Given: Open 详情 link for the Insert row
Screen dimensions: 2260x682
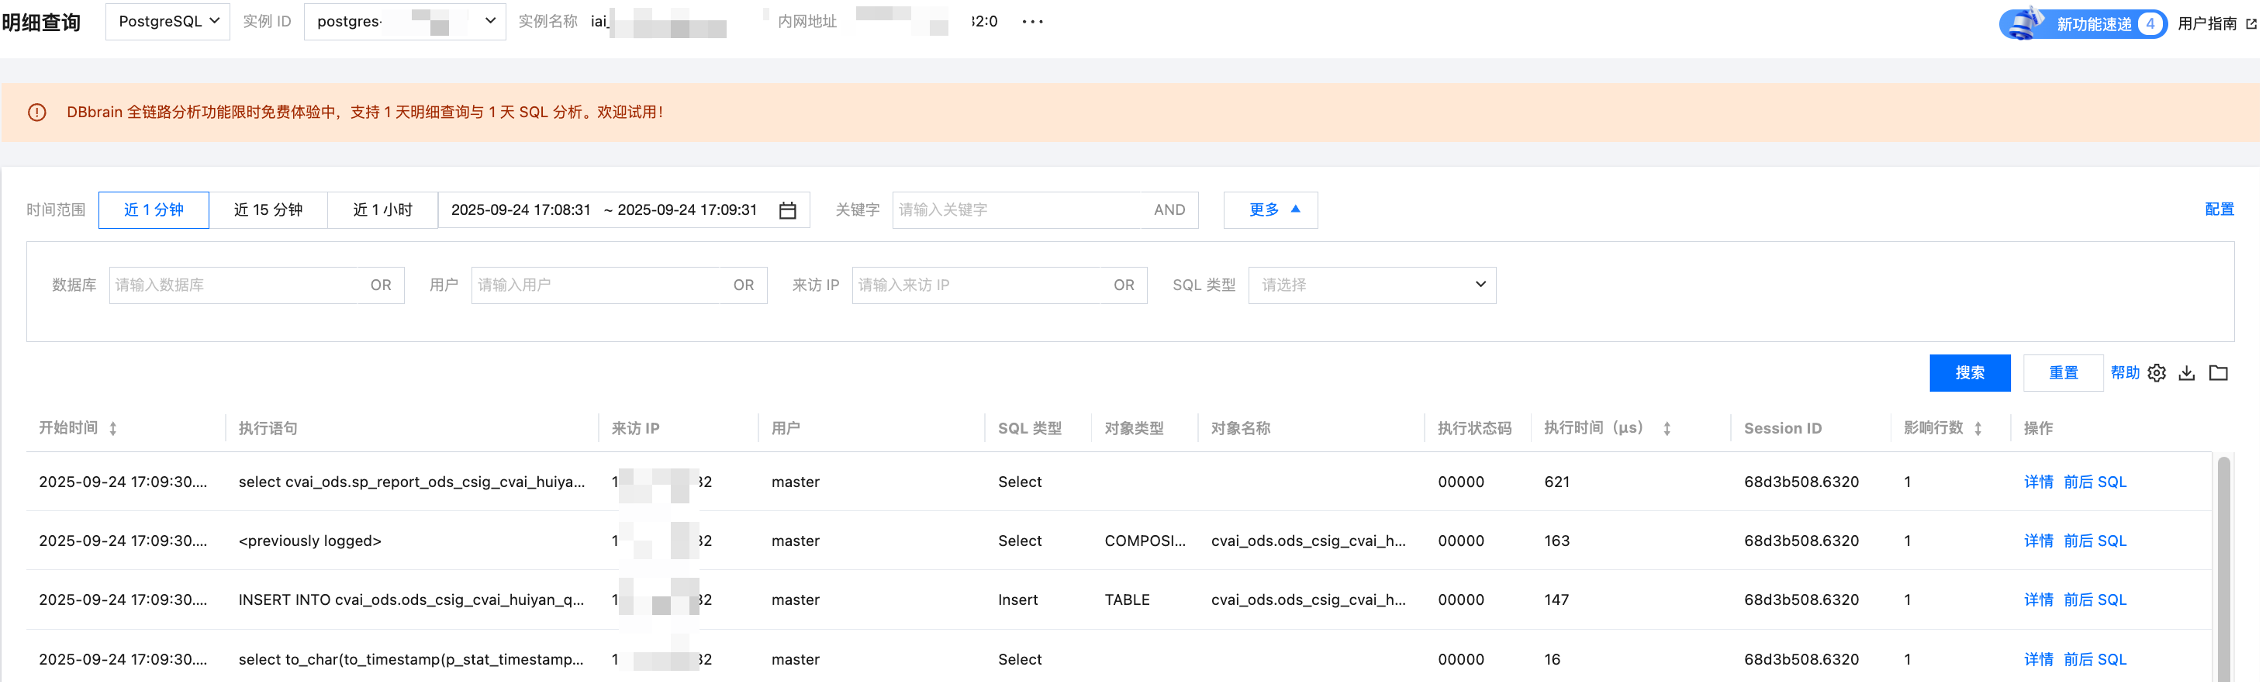Looking at the screenshot, I should [2038, 600].
